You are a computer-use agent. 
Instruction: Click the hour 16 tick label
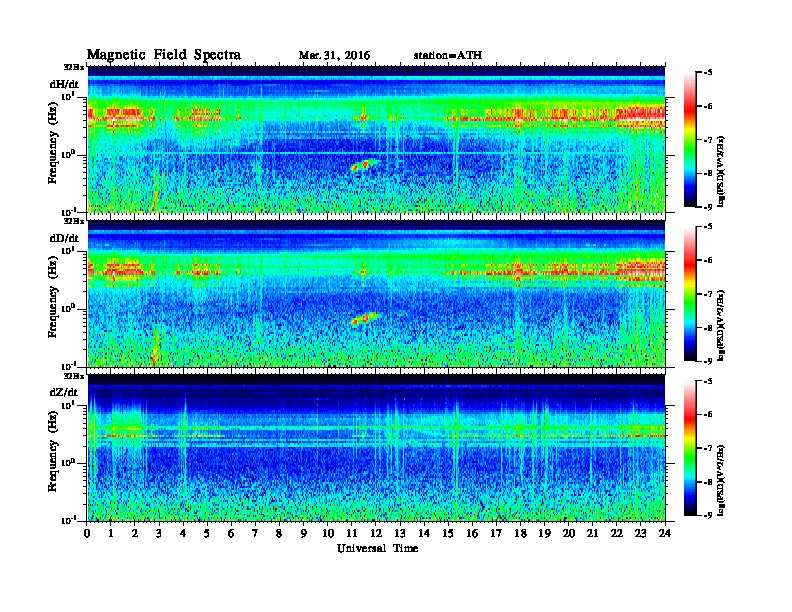[472, 534]
